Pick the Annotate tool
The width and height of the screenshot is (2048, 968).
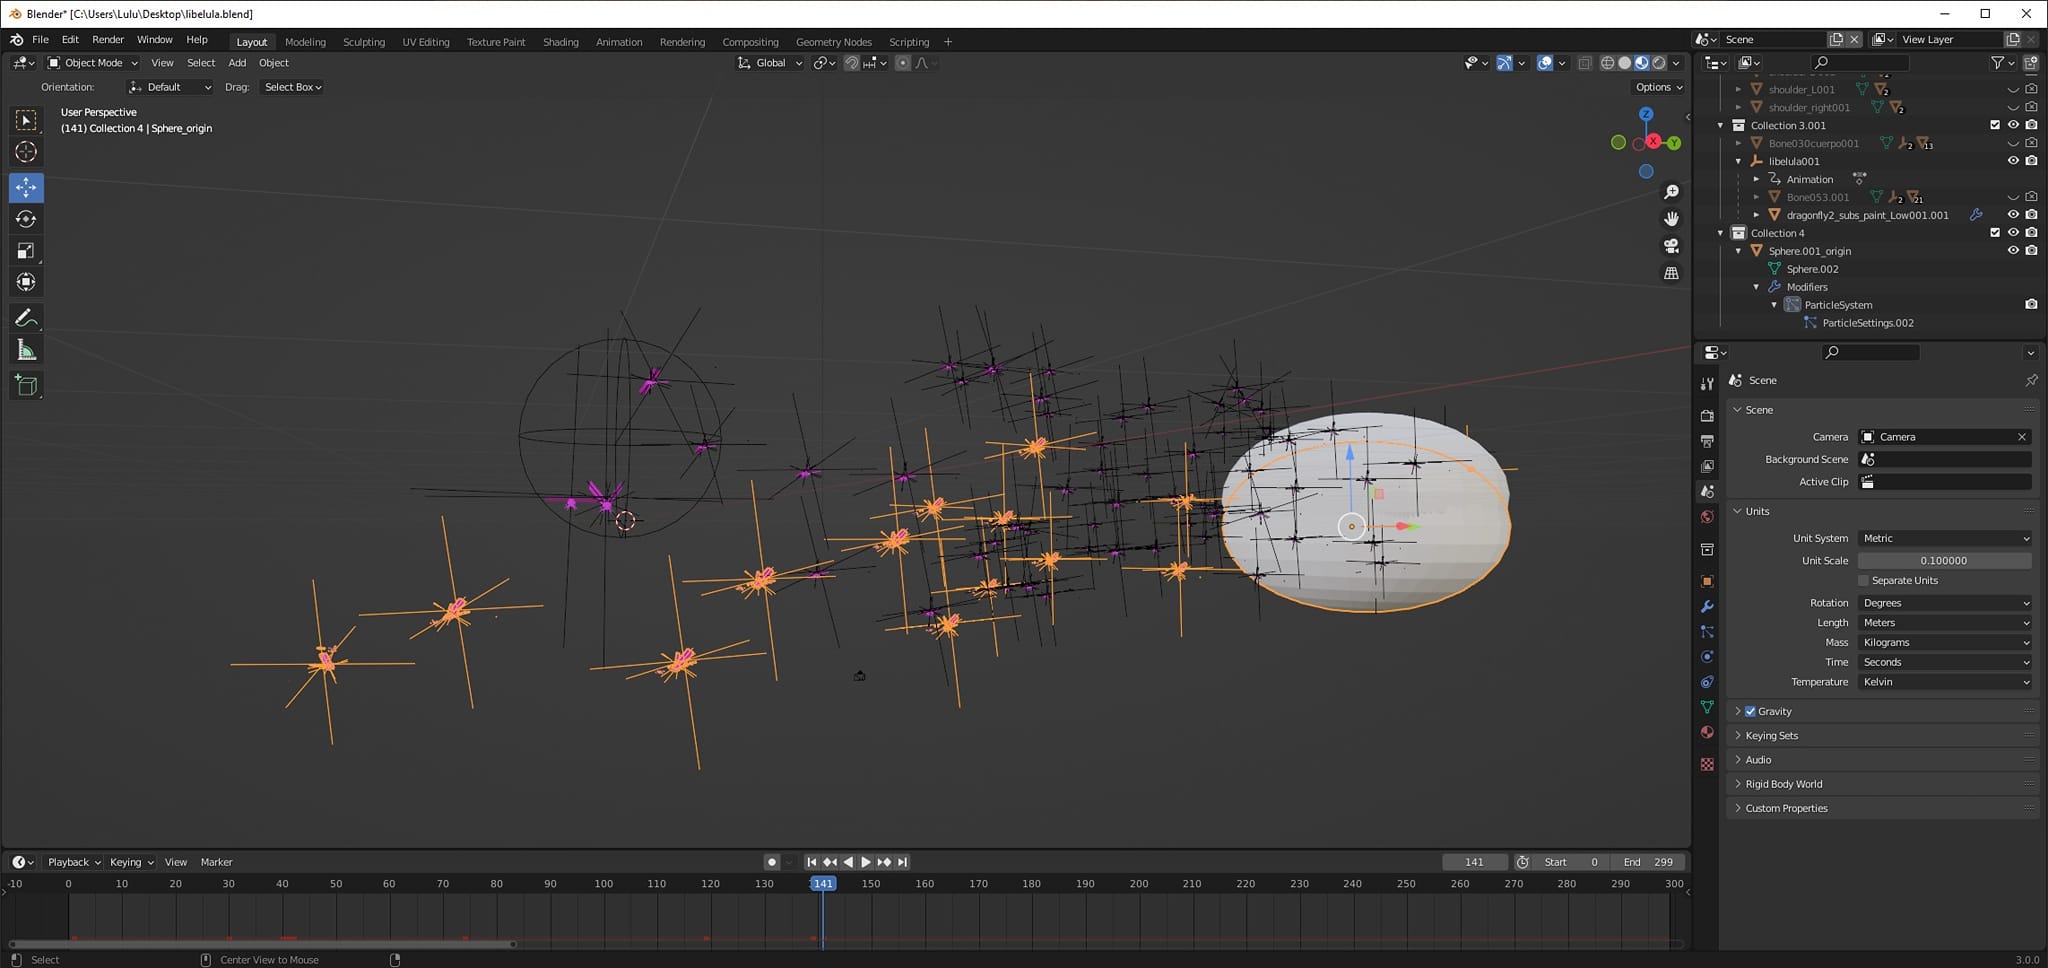tap(26, 318)
